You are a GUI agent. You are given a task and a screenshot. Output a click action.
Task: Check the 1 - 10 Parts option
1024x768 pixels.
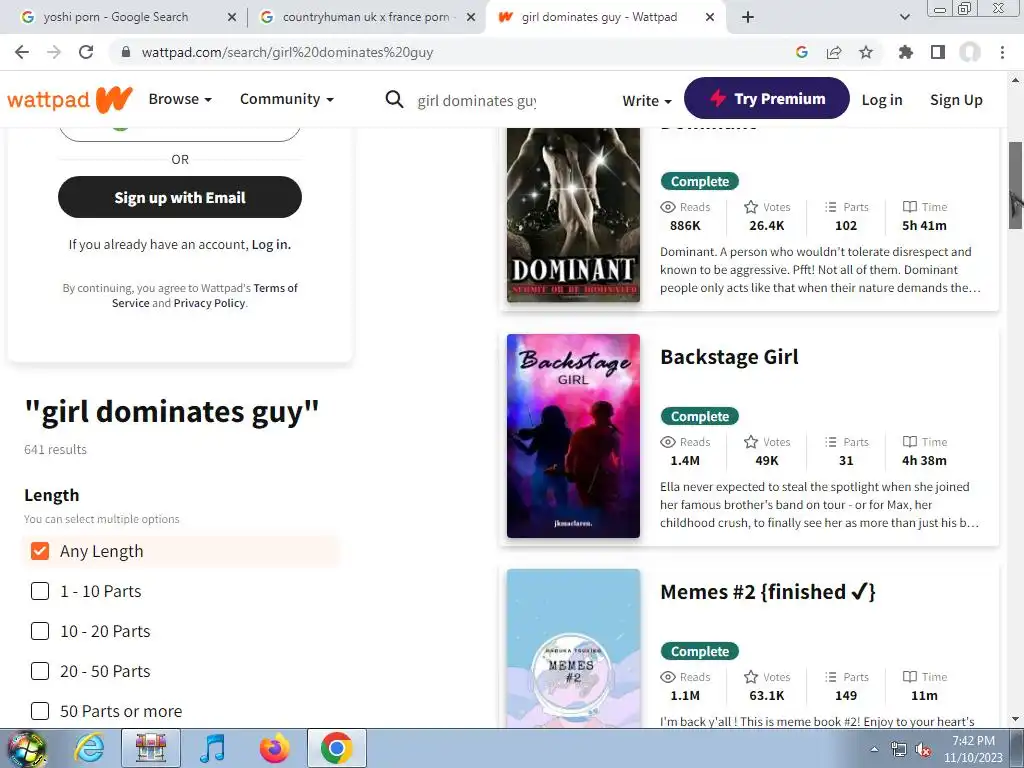40,591
